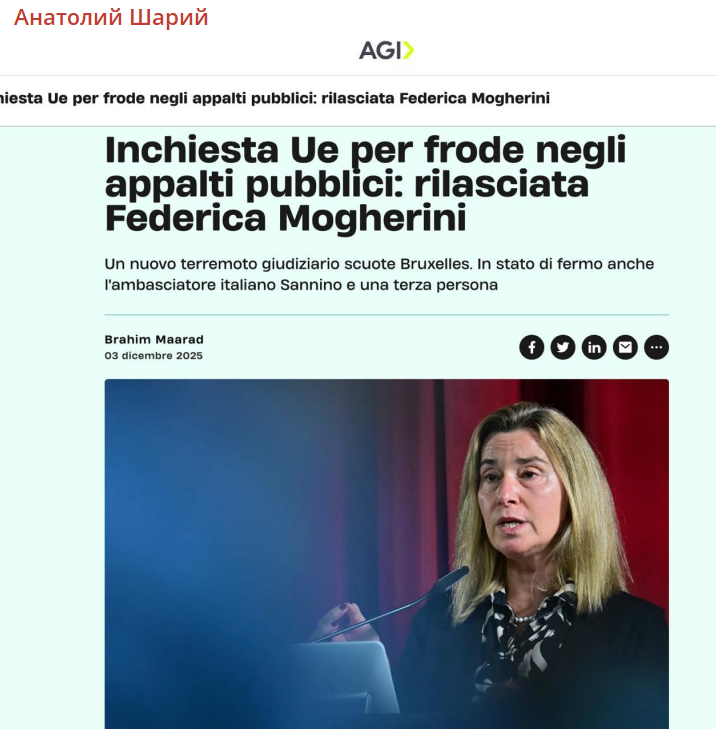Image resolution: width=716 pixels, height=733 pixels.
Task: Click the green chevron in AGI logo
Action: (x=408, y=50)
